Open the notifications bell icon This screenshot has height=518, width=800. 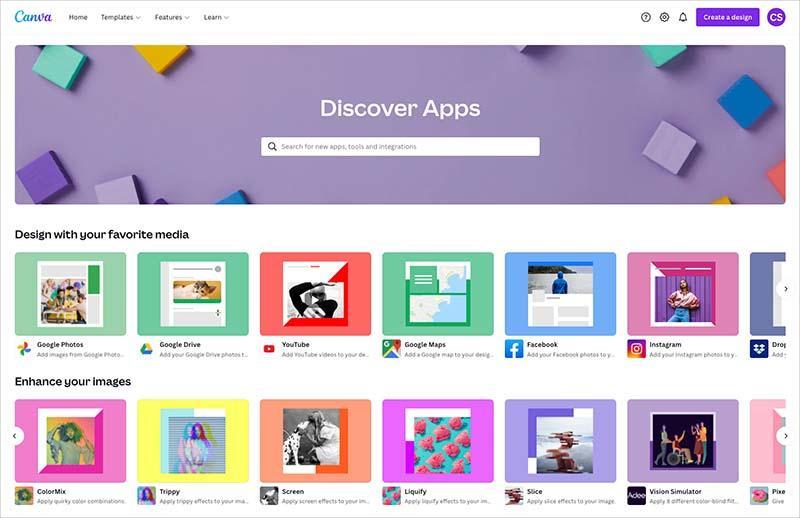tap(683, 17)
